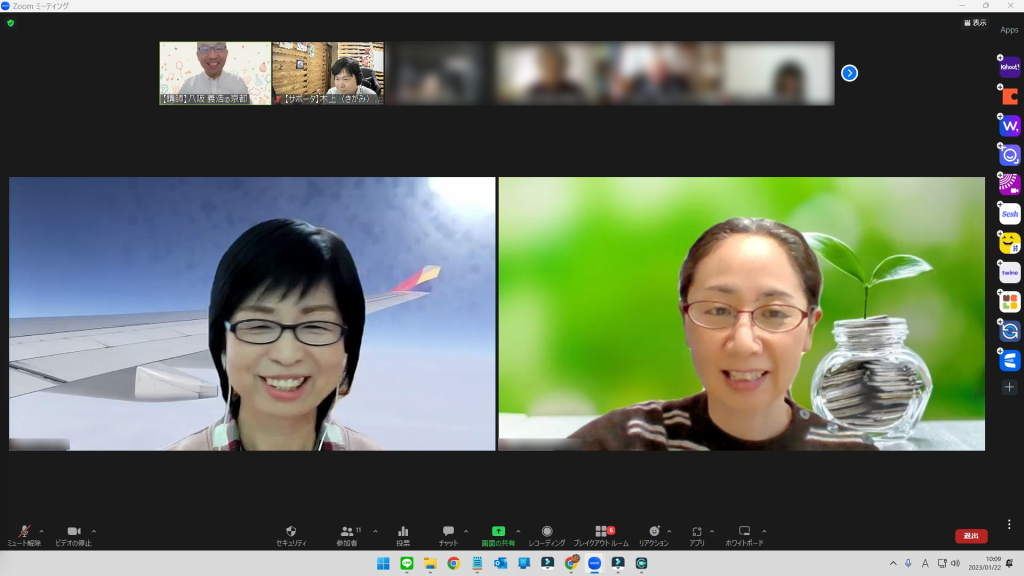Open the Whiteboard (ホワイトボード)
This screenshot has width=1024, height=576.
click(x=744, y=535)
